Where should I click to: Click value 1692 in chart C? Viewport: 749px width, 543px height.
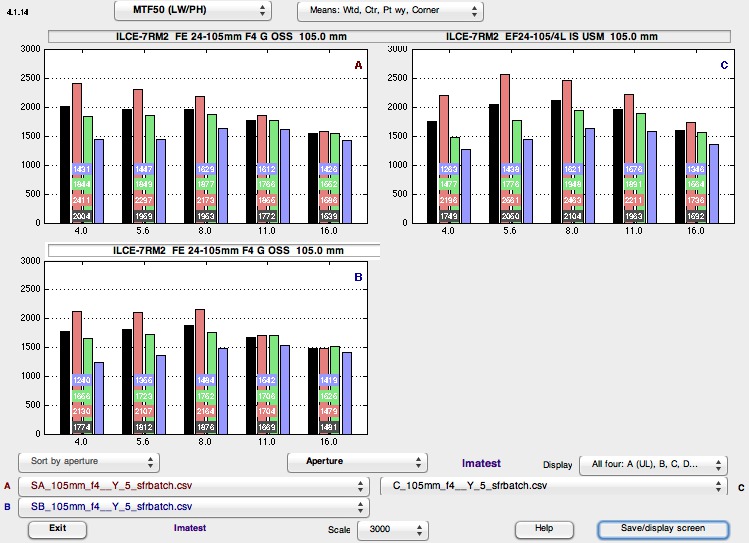[696, 216]
